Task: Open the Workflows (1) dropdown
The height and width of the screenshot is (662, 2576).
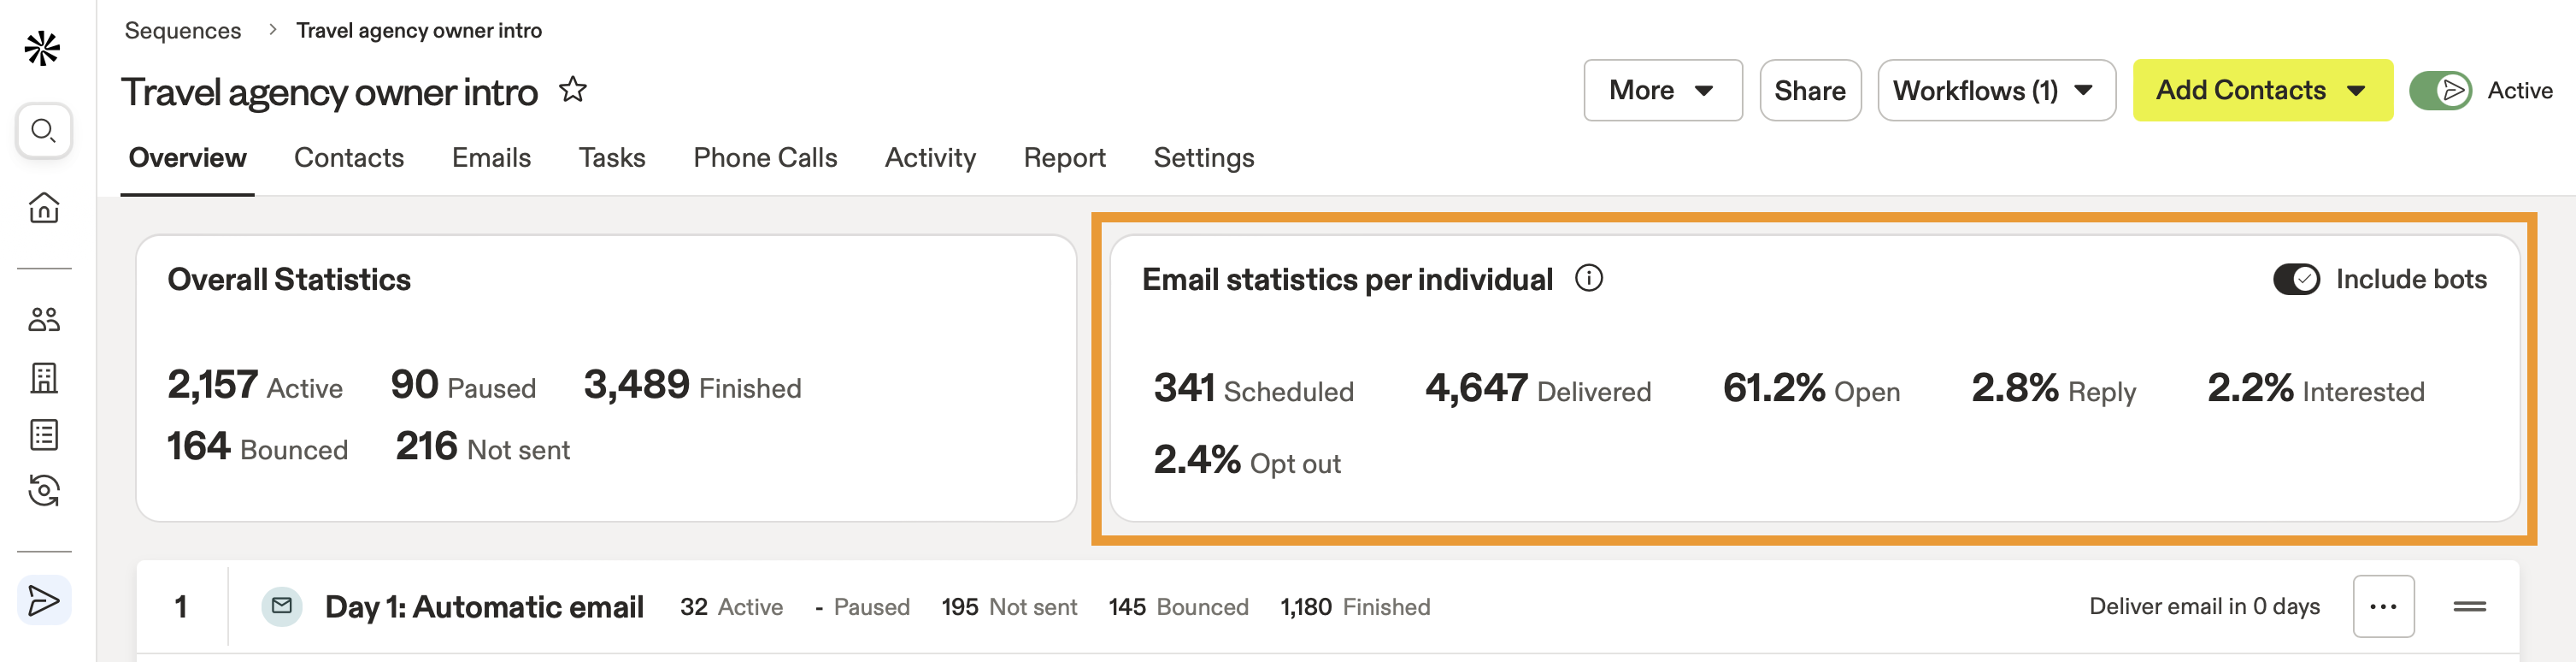Action: click(x=1995, y=91)
